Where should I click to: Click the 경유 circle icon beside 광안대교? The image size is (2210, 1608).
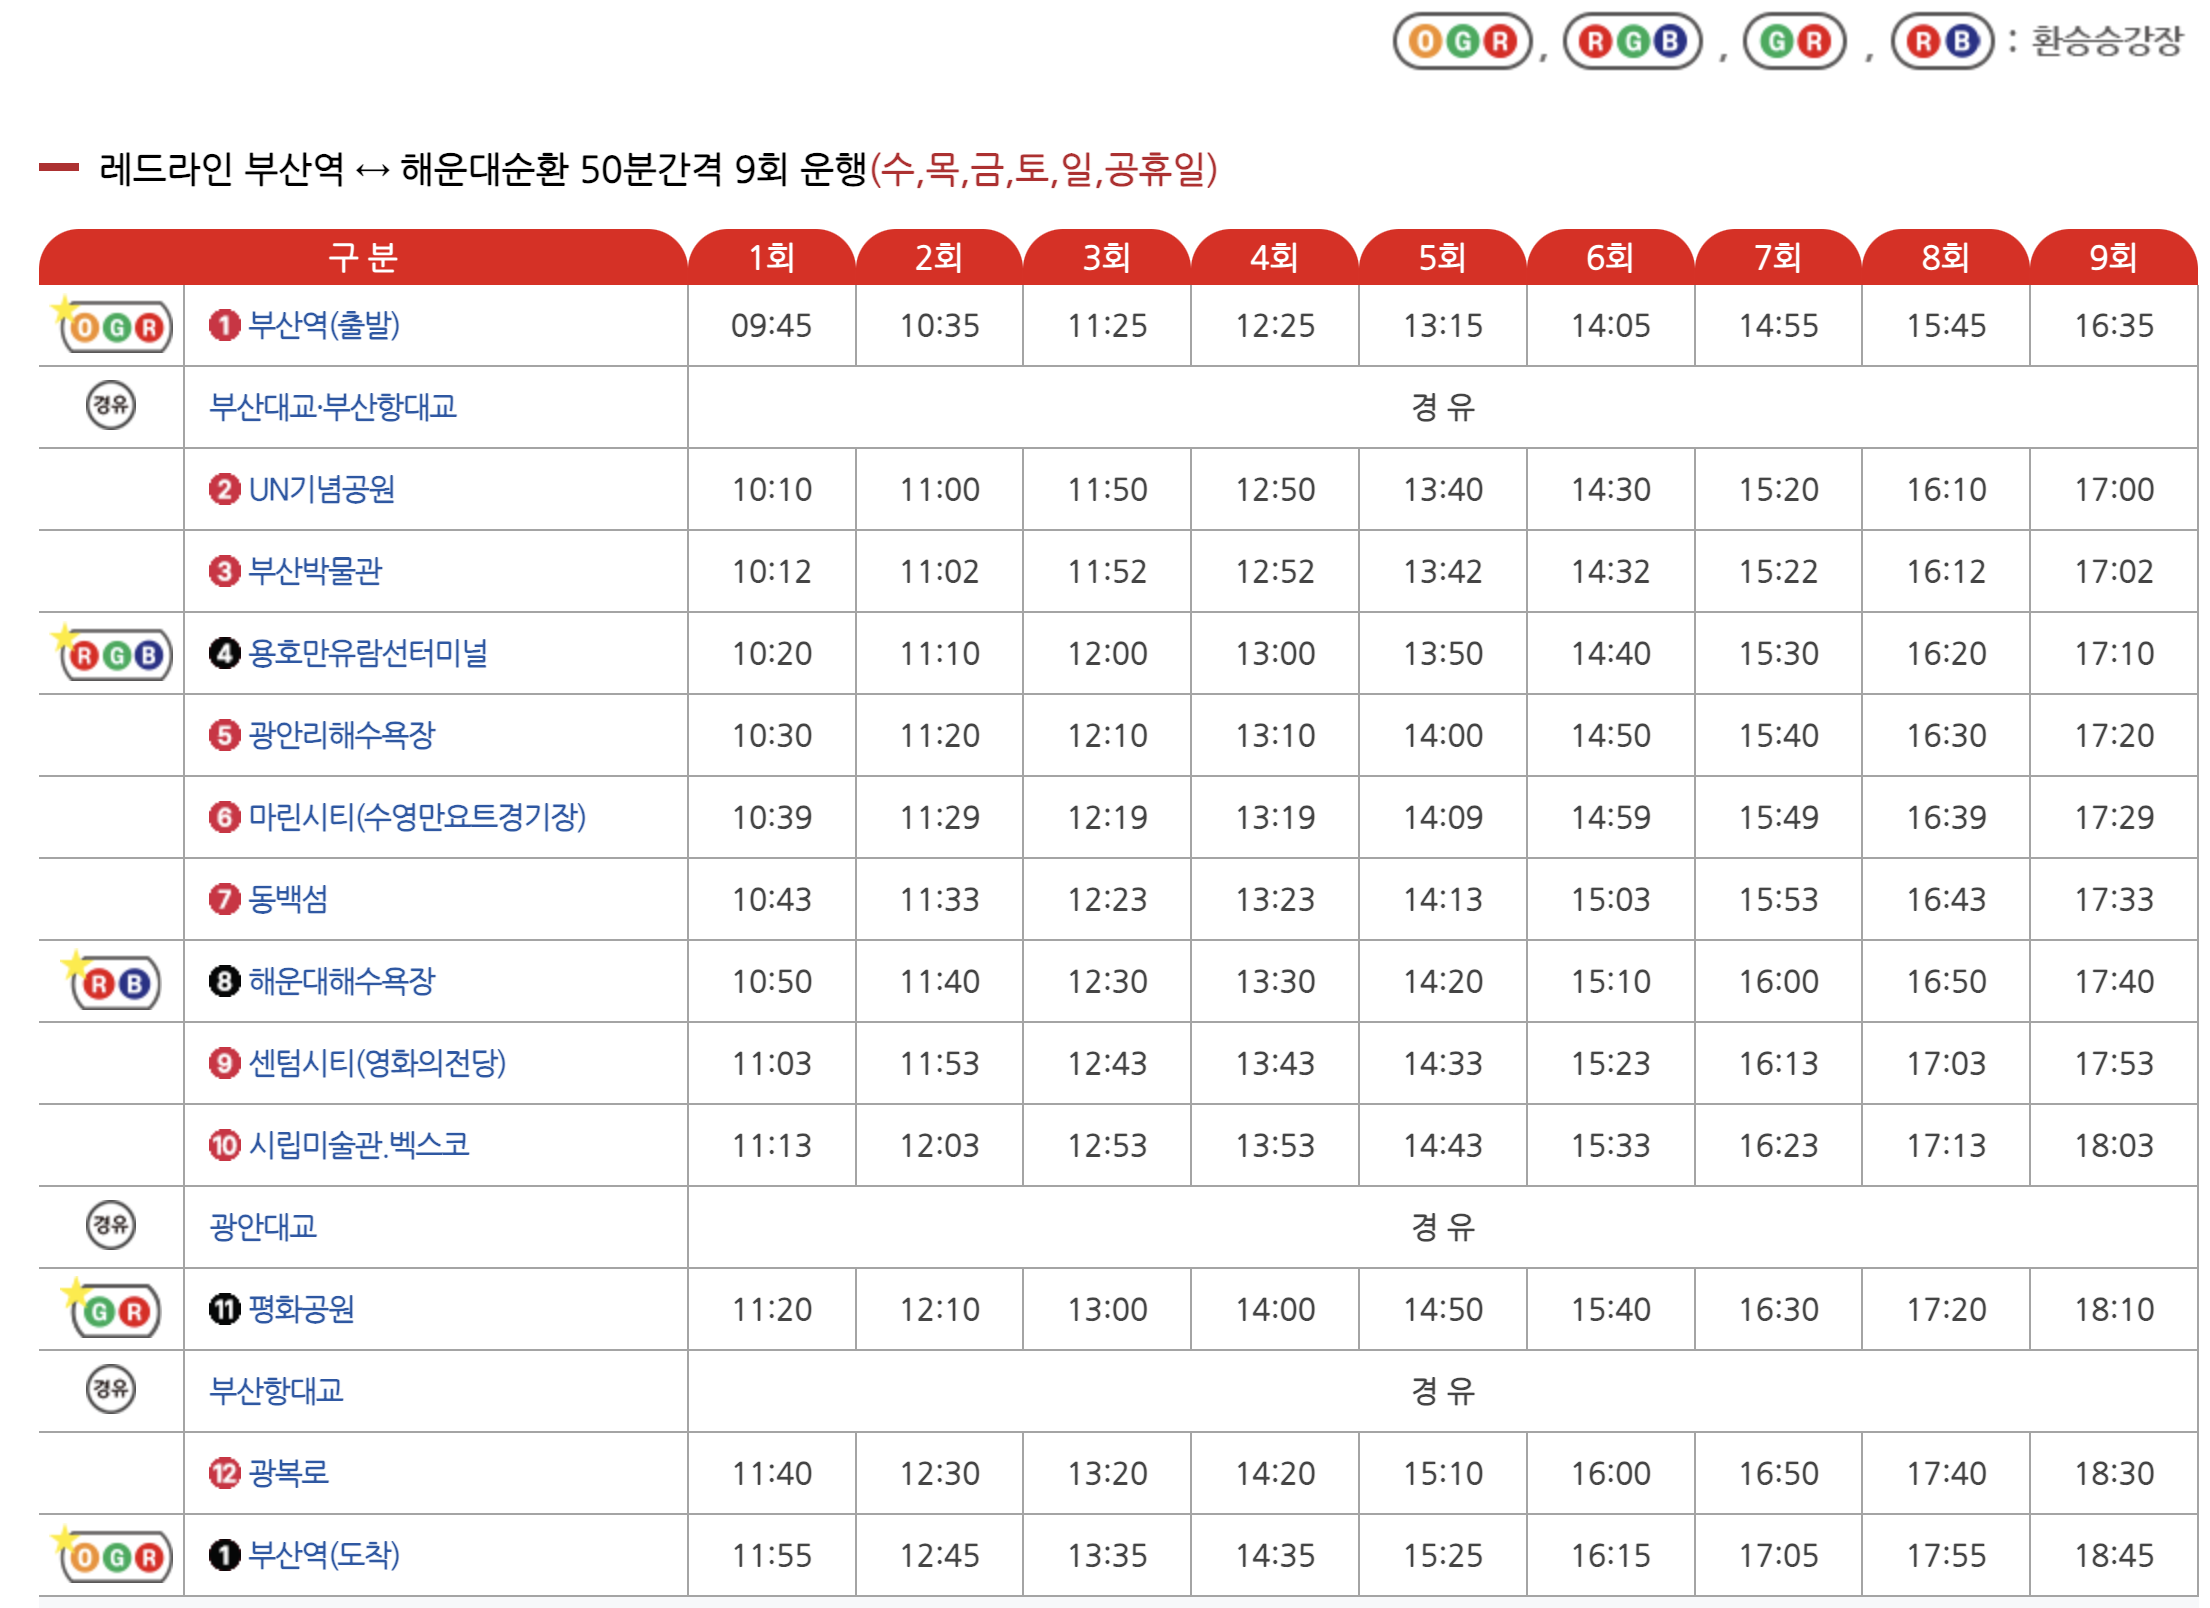pos(111,1225)
